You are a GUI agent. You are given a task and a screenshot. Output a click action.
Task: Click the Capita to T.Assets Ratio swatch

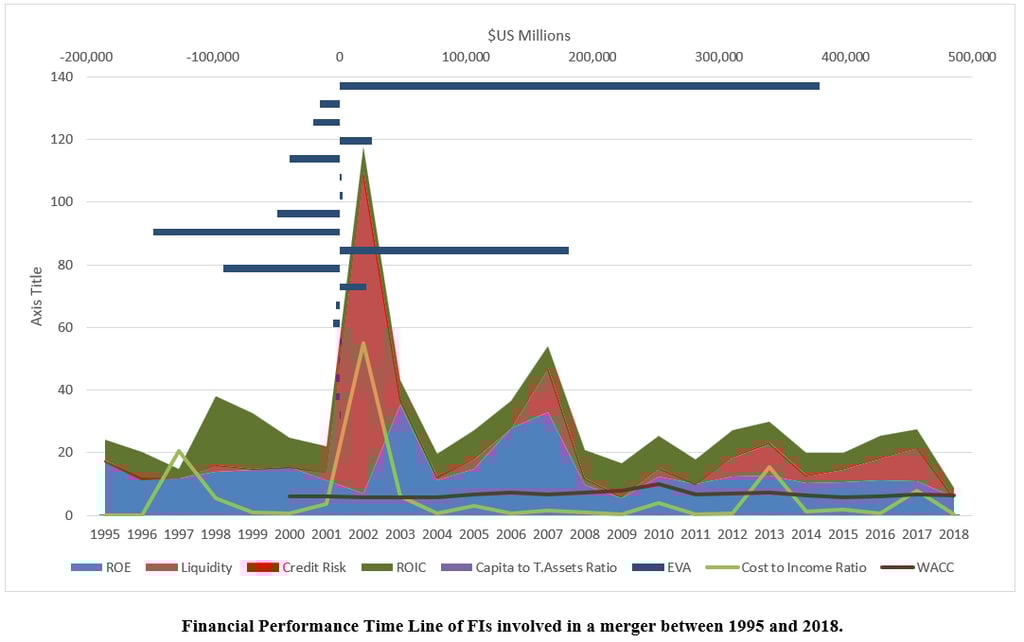click(456, 567)
